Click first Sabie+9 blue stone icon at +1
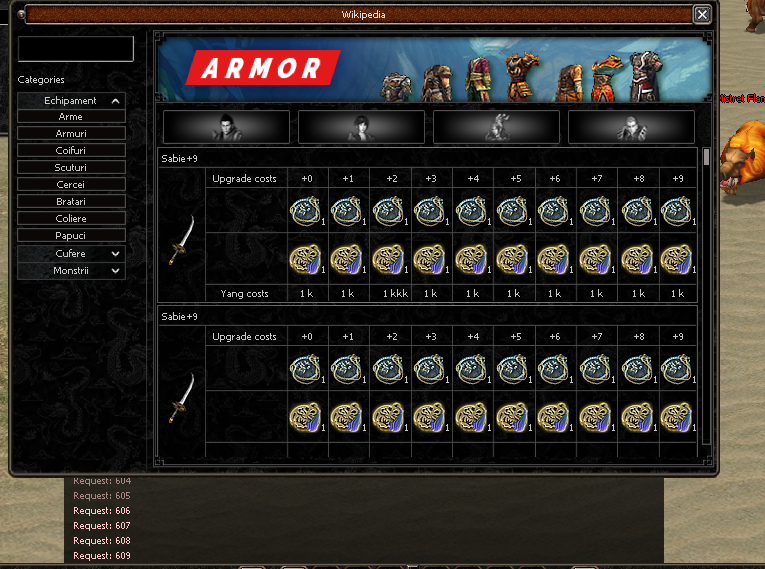 [x=347, y=211]
